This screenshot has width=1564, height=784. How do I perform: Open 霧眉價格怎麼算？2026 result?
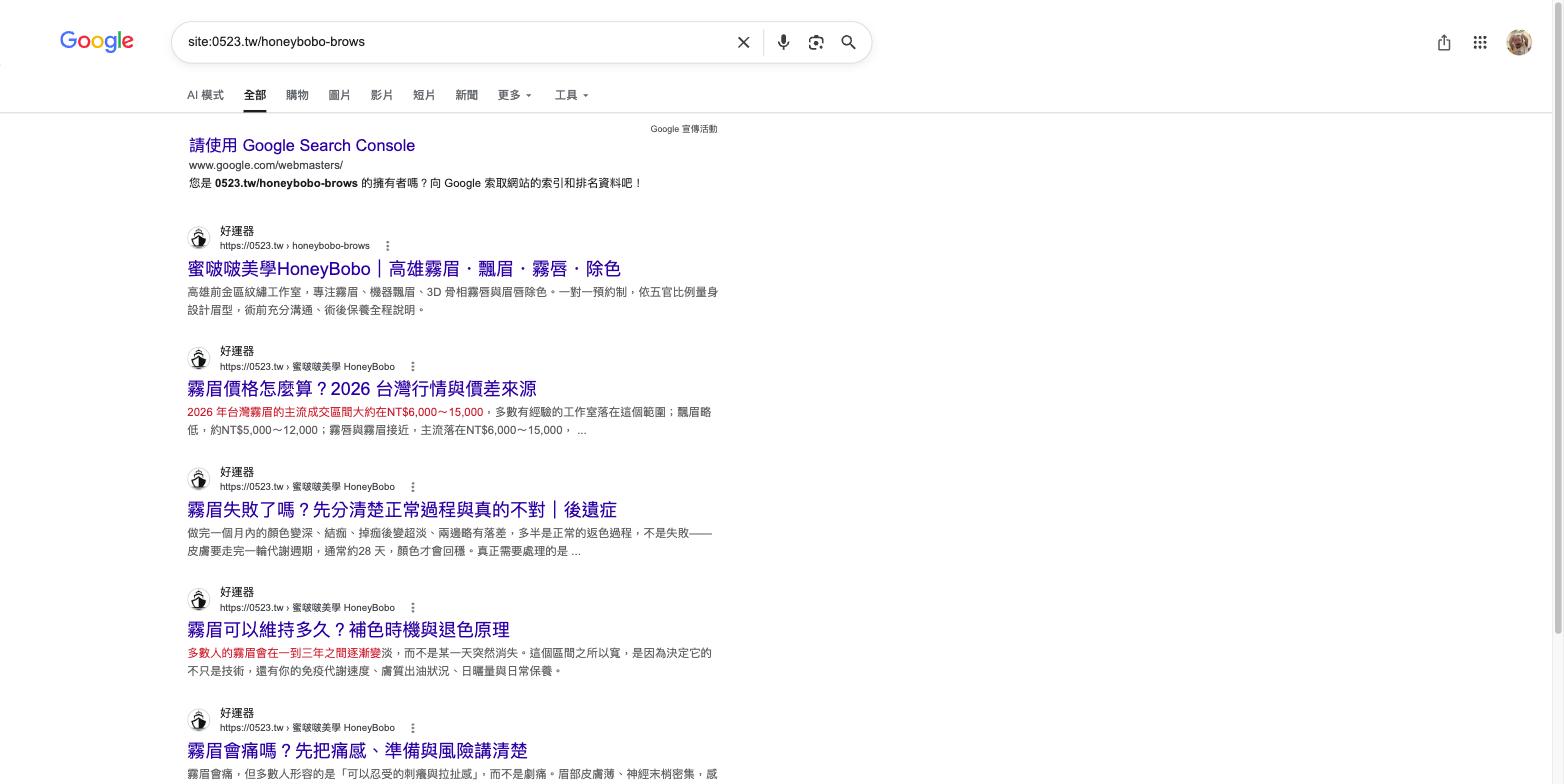(362, 389)
